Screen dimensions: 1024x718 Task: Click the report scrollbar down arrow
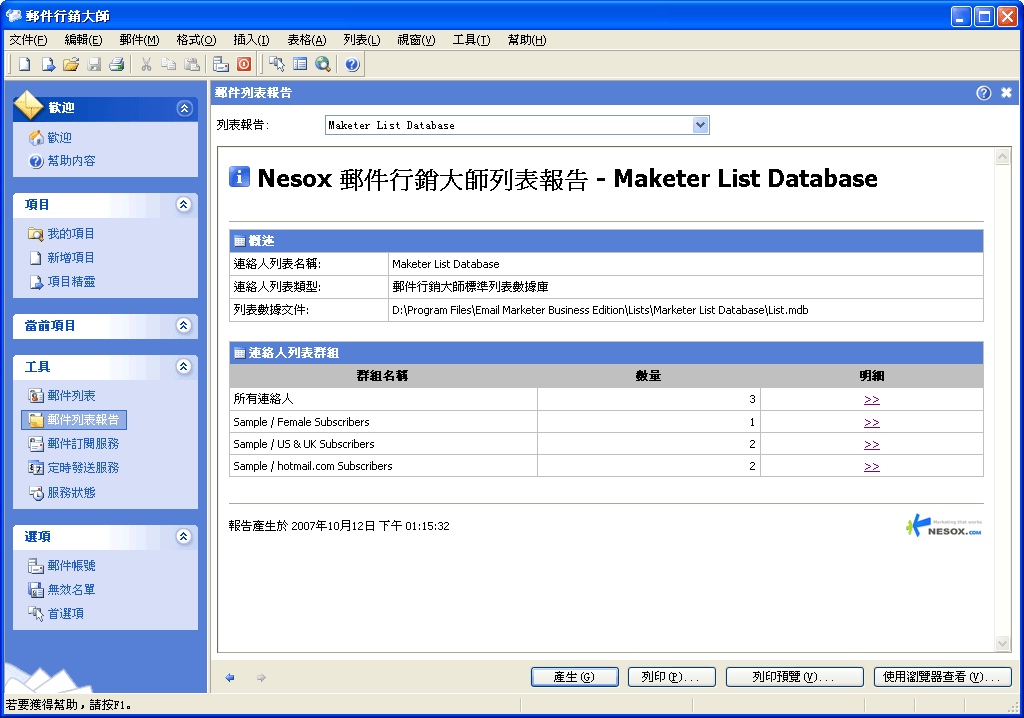click(1003, 643)
